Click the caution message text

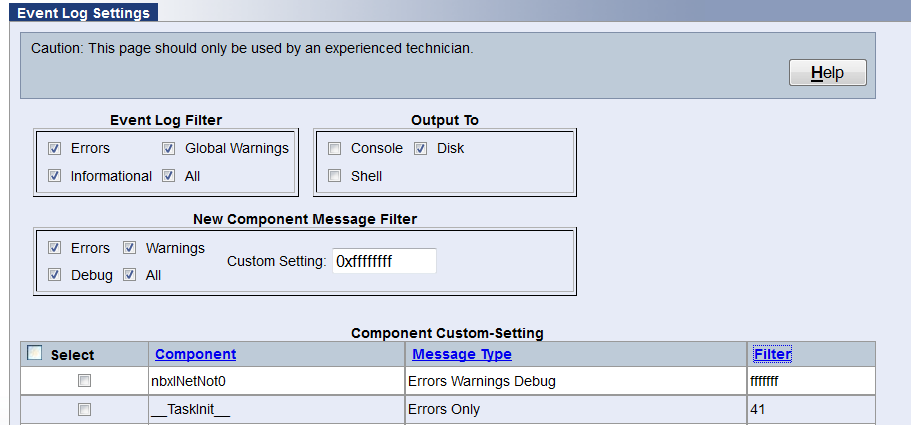252,49
